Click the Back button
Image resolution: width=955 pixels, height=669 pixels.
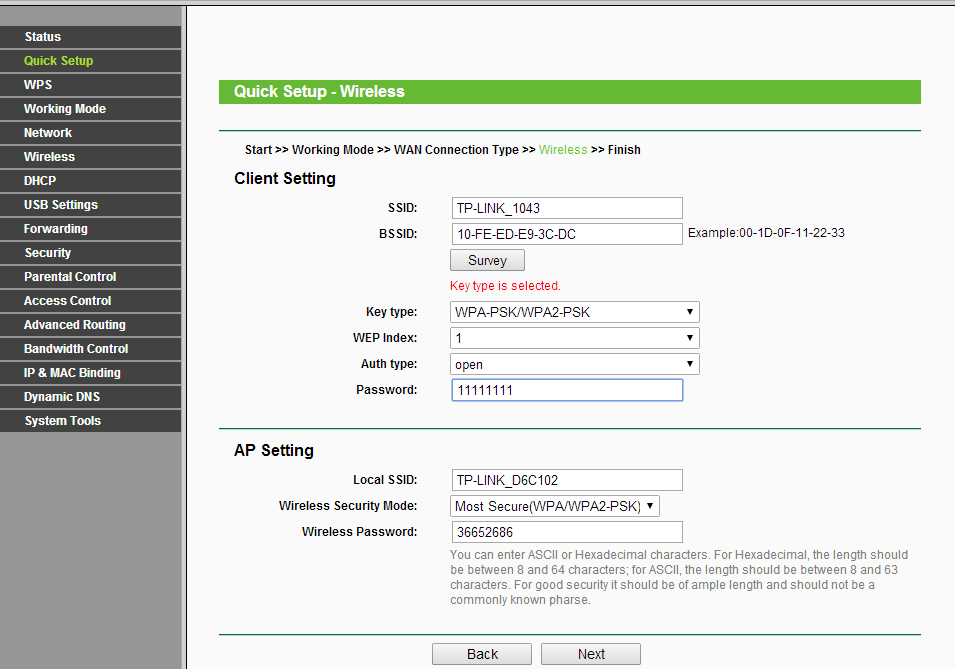point(482,654)
